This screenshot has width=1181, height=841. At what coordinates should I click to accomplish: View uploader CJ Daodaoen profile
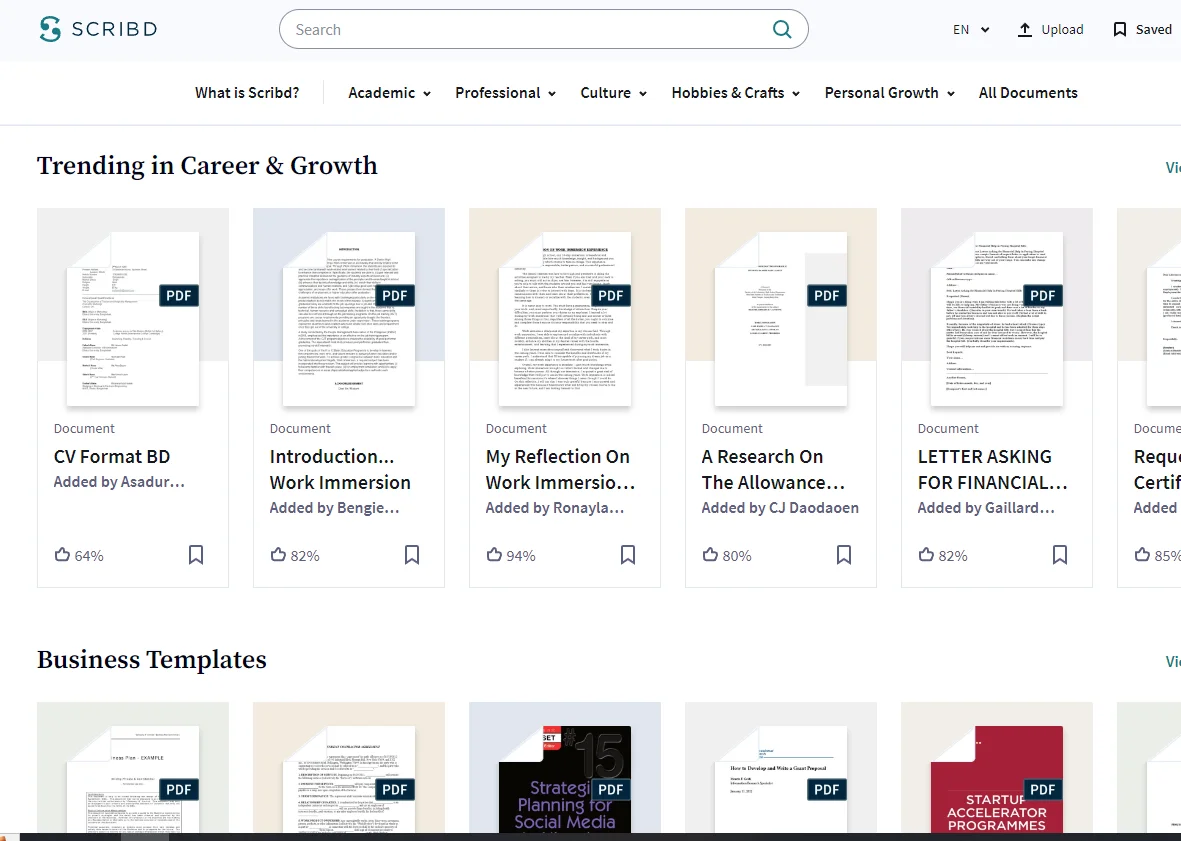(780, 507)
